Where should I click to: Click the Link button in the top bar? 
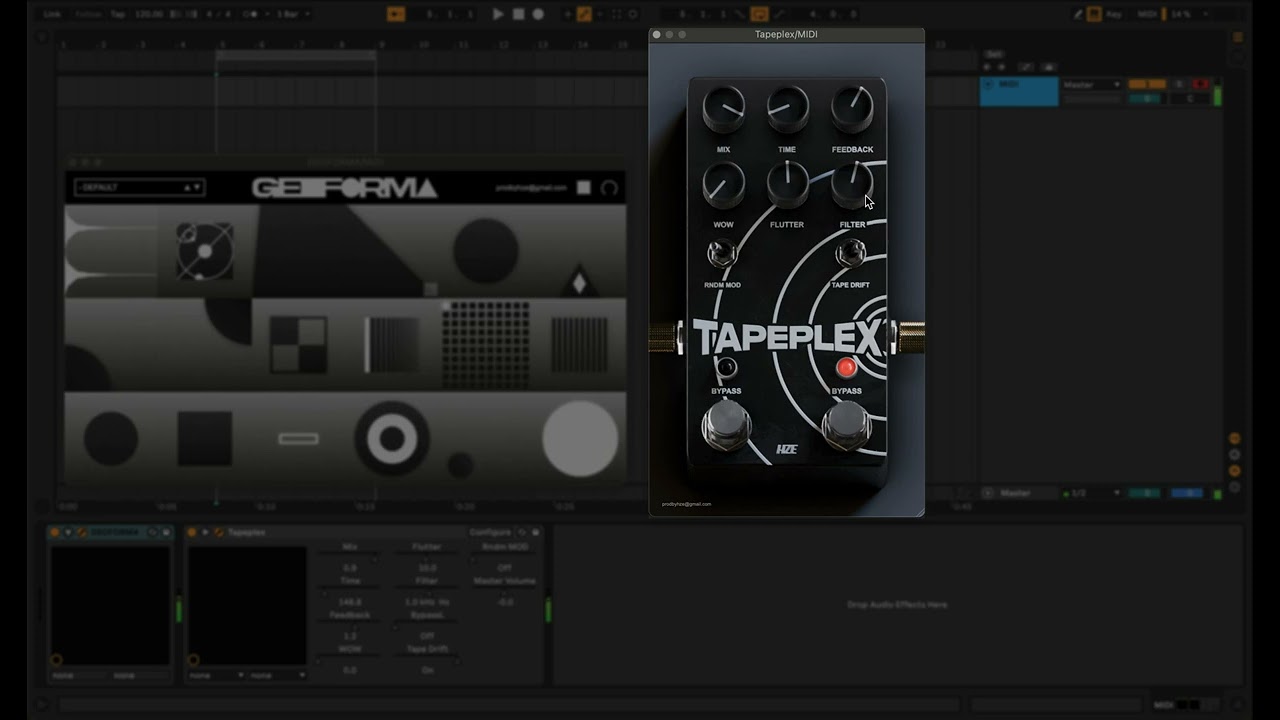coord(52,14)
